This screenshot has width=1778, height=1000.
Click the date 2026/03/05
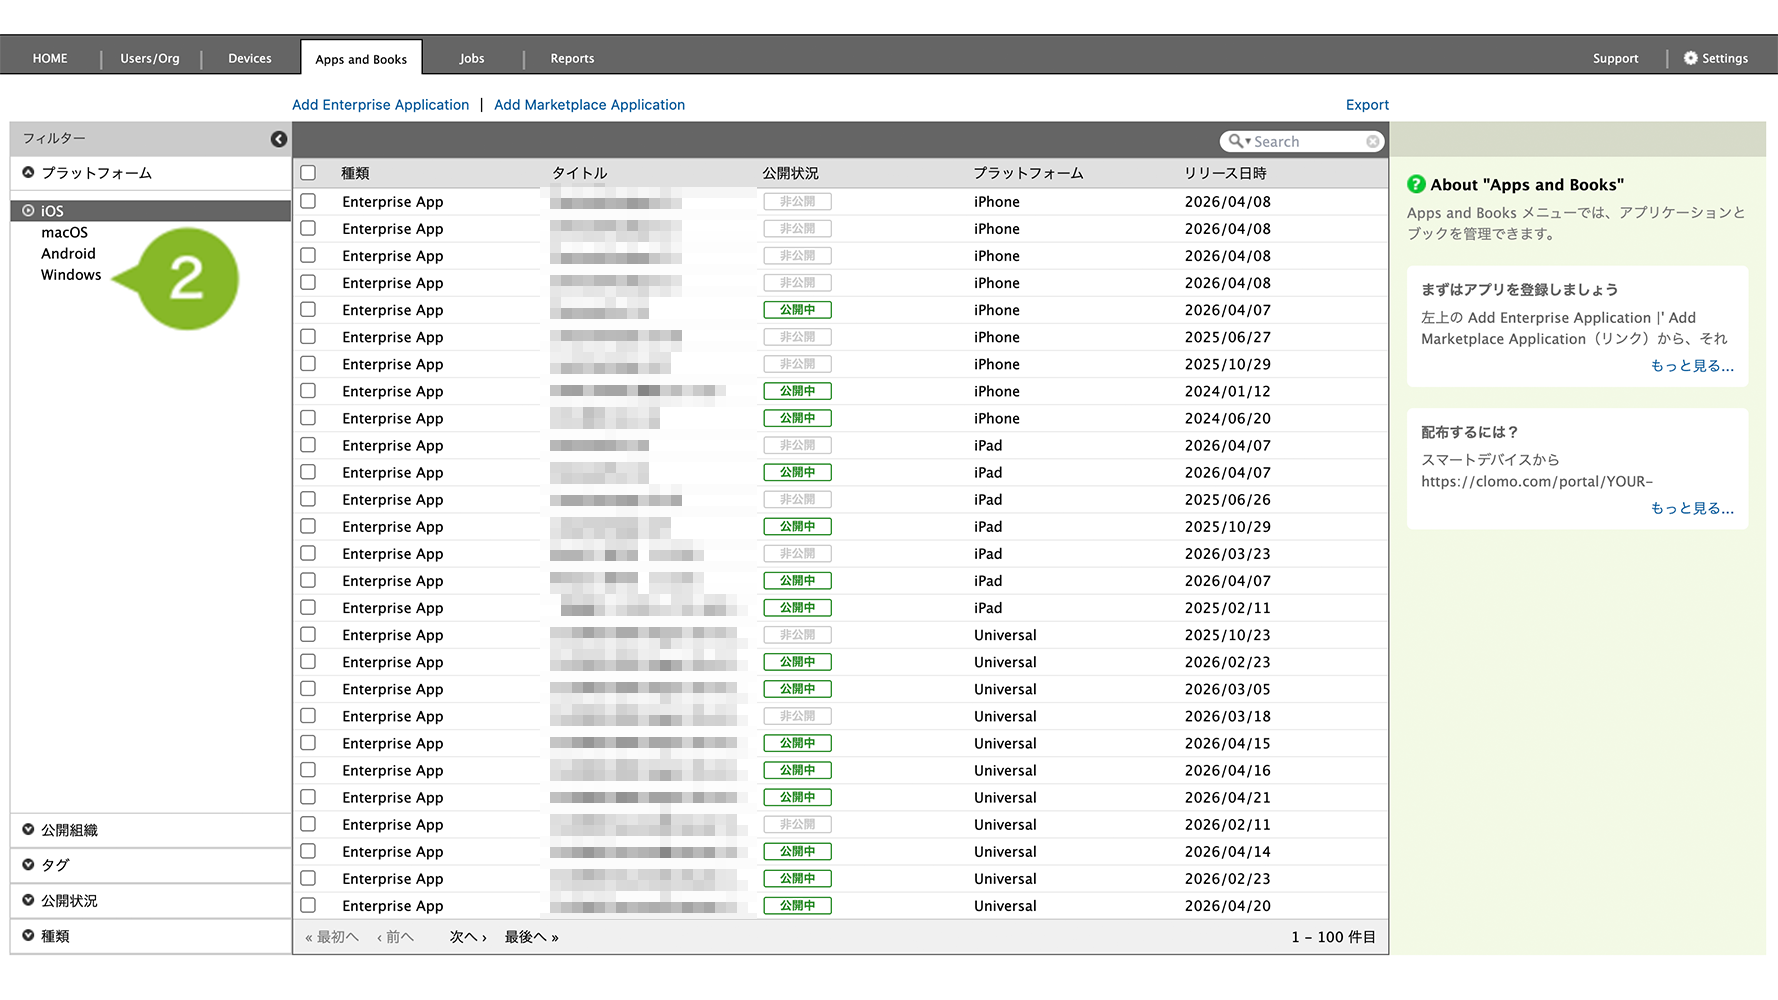pos(1228,689)
